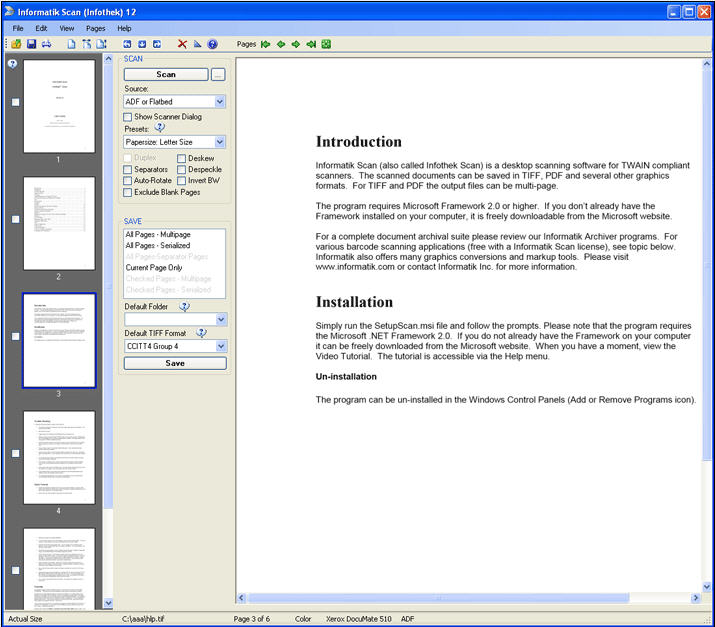Image resolution: width=715 pixels, height=627 pixels.
Task: Open the Papersize Letter Size presets dropdown
Action: [220, 142]
